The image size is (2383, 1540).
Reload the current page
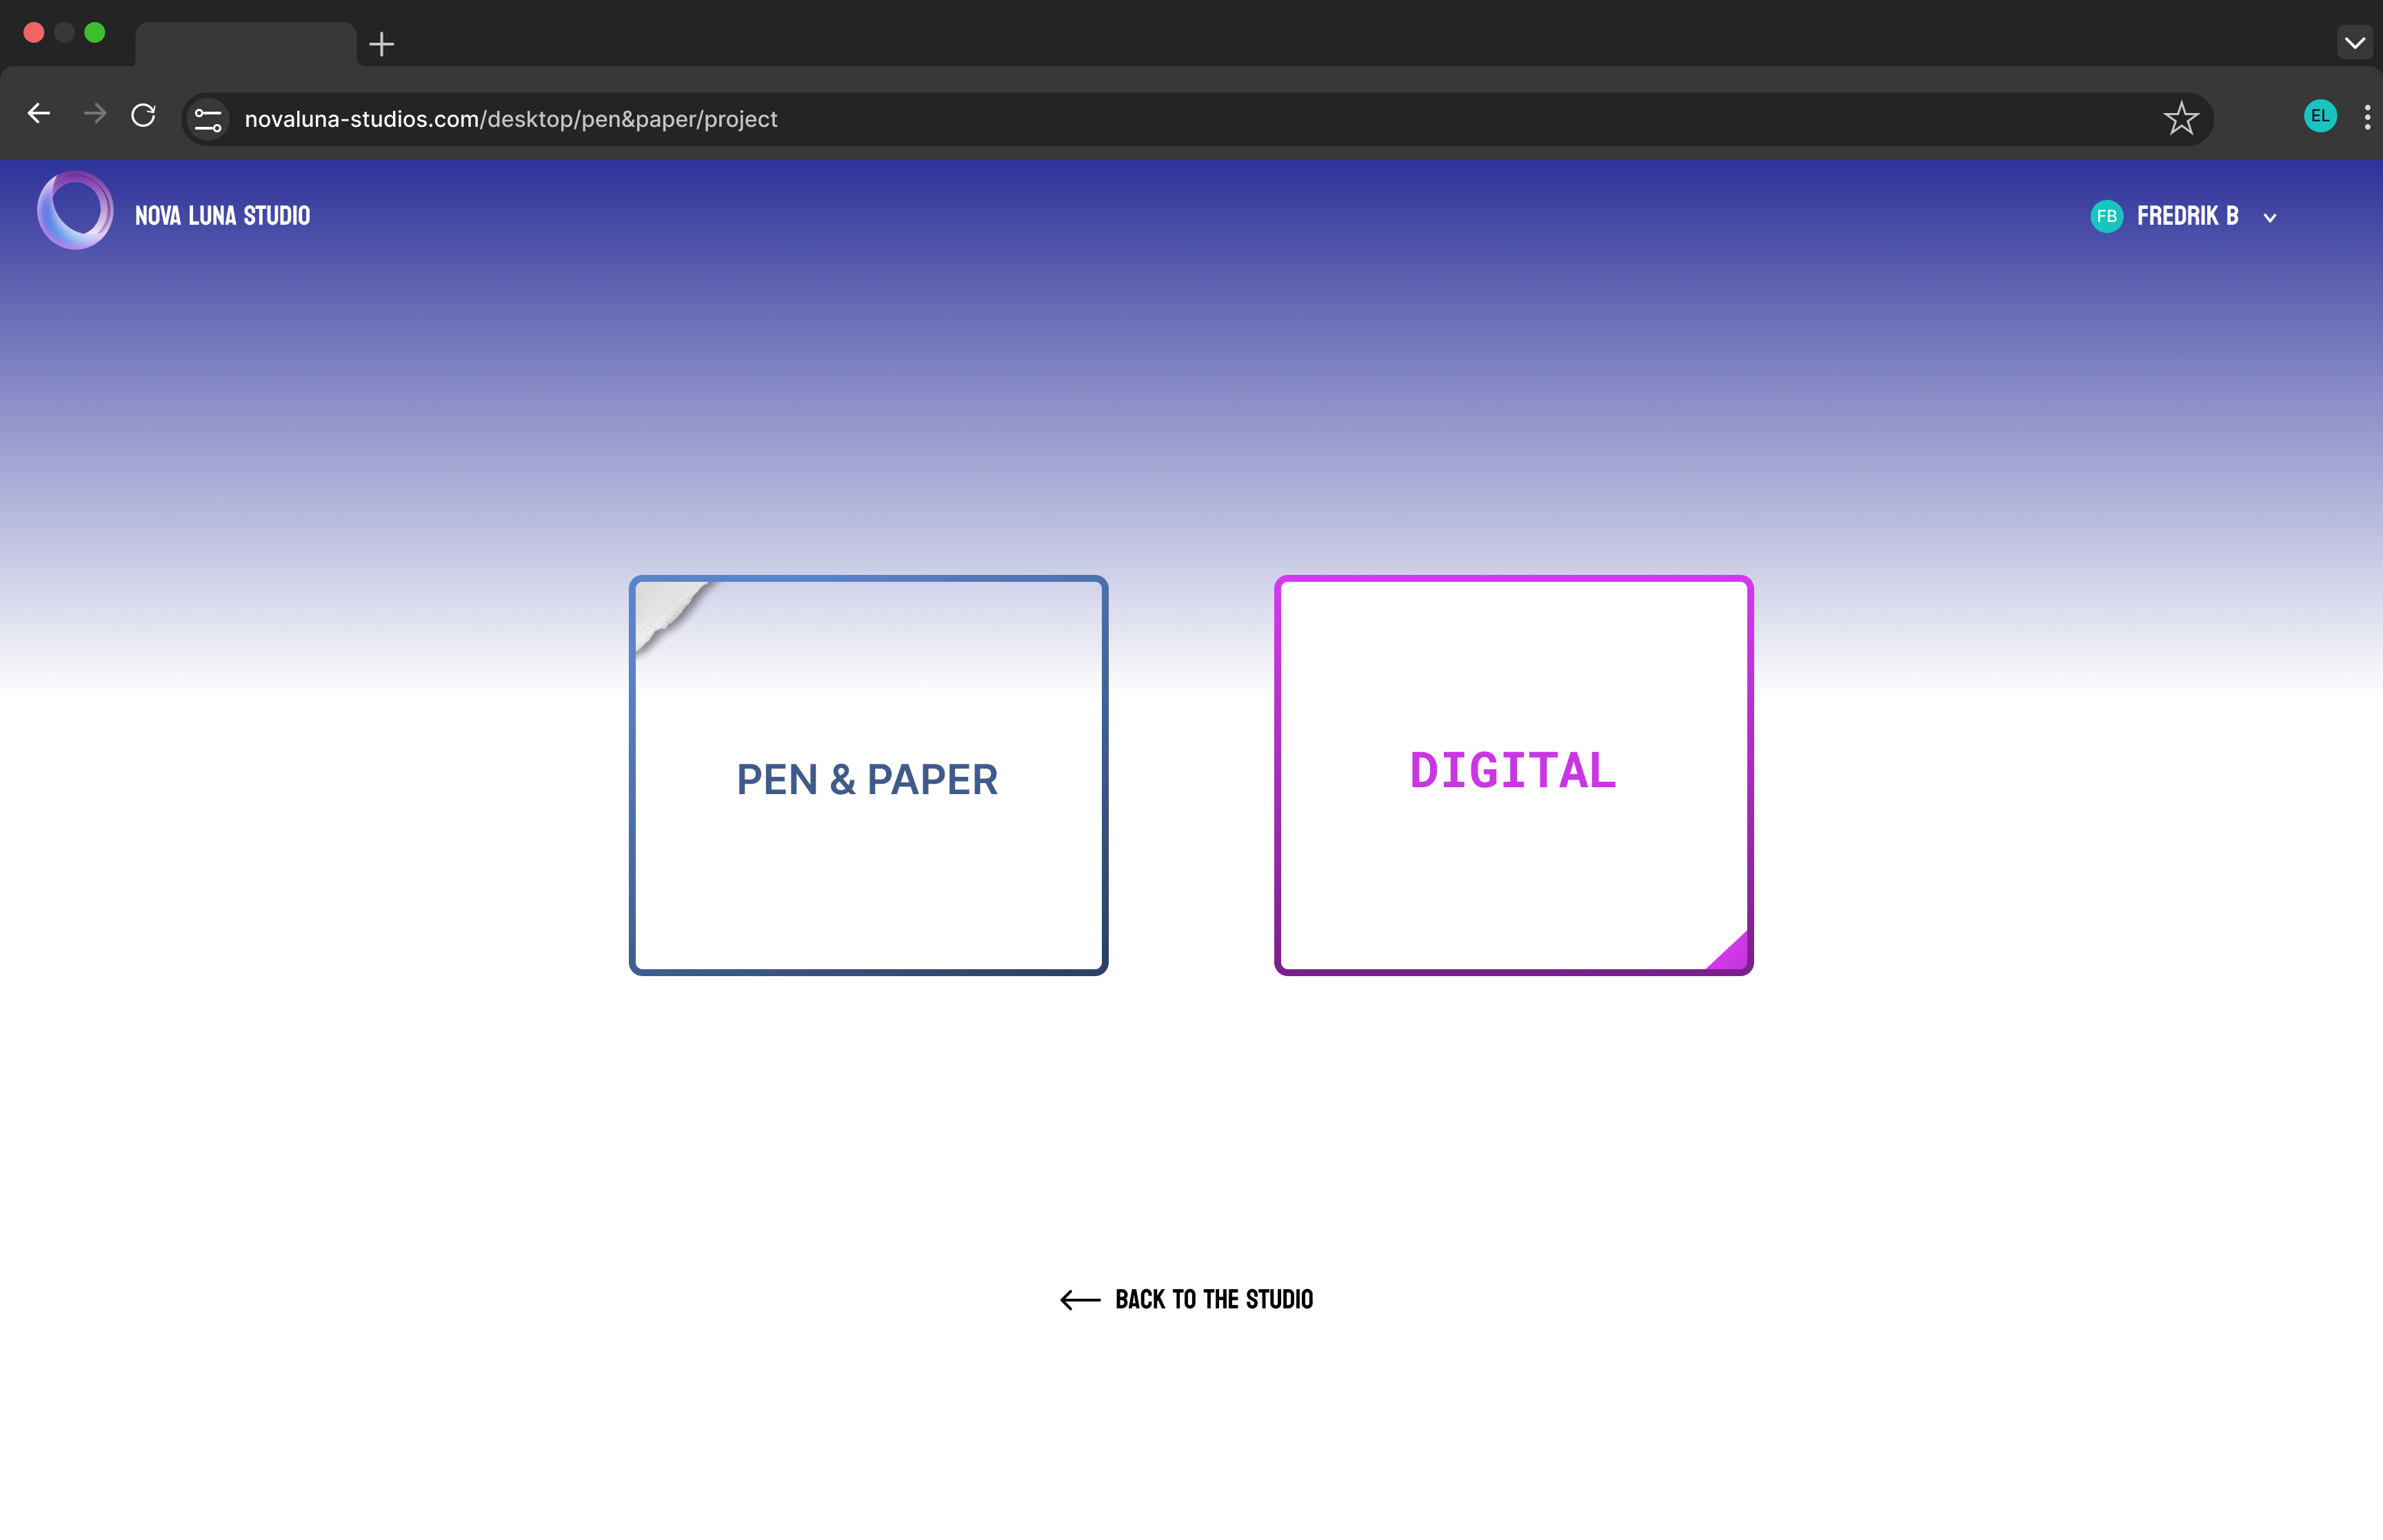click(144, 115)
